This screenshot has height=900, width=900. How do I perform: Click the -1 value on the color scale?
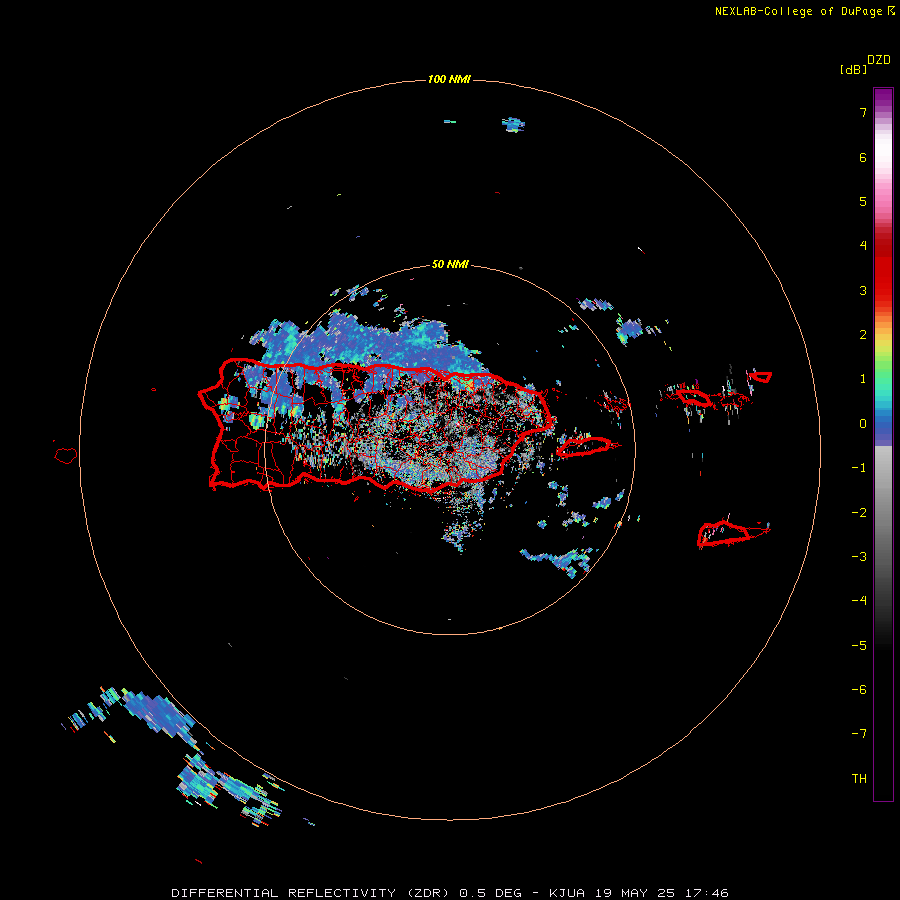coord(859,468)
